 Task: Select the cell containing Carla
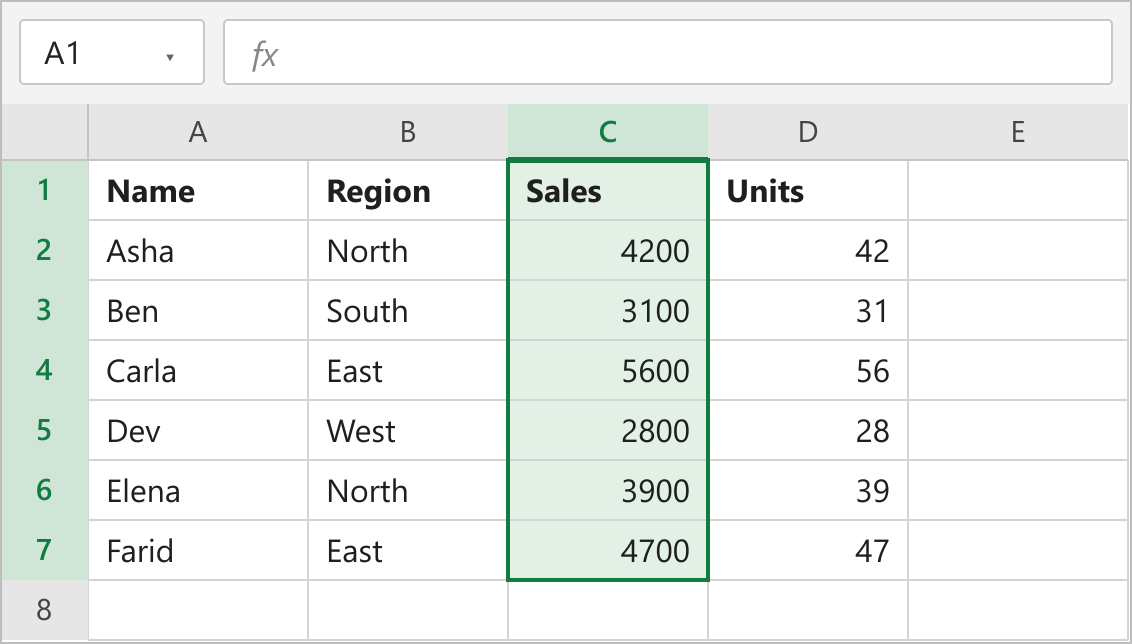point(198,370)
